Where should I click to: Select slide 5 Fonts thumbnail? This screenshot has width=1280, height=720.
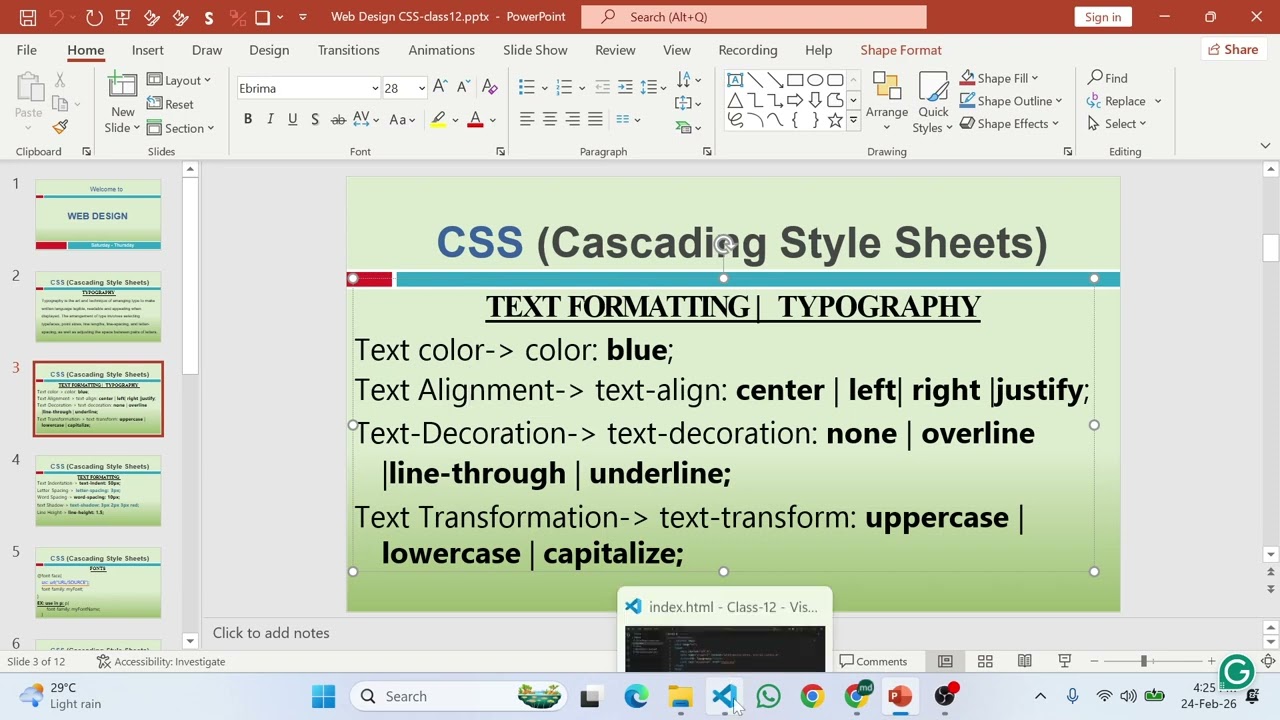point(98,583)
